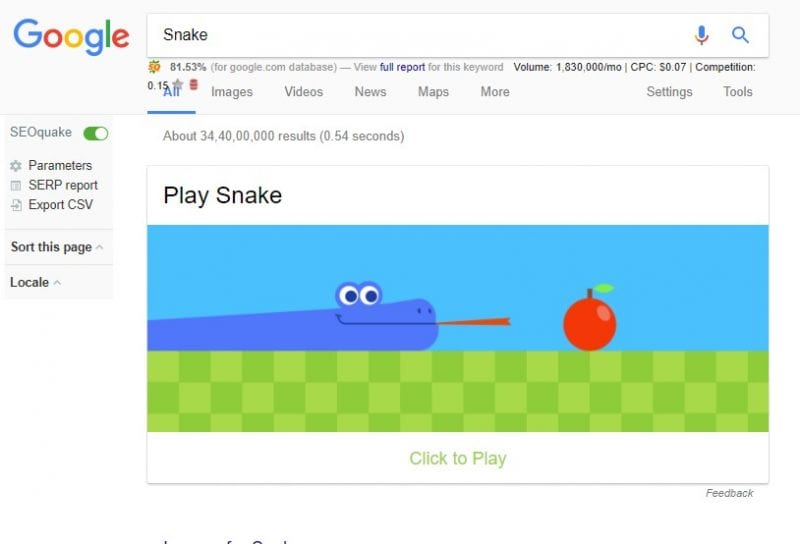Click the Click to Play button
This screenshot has width=800, height=544.
point(458,458)
